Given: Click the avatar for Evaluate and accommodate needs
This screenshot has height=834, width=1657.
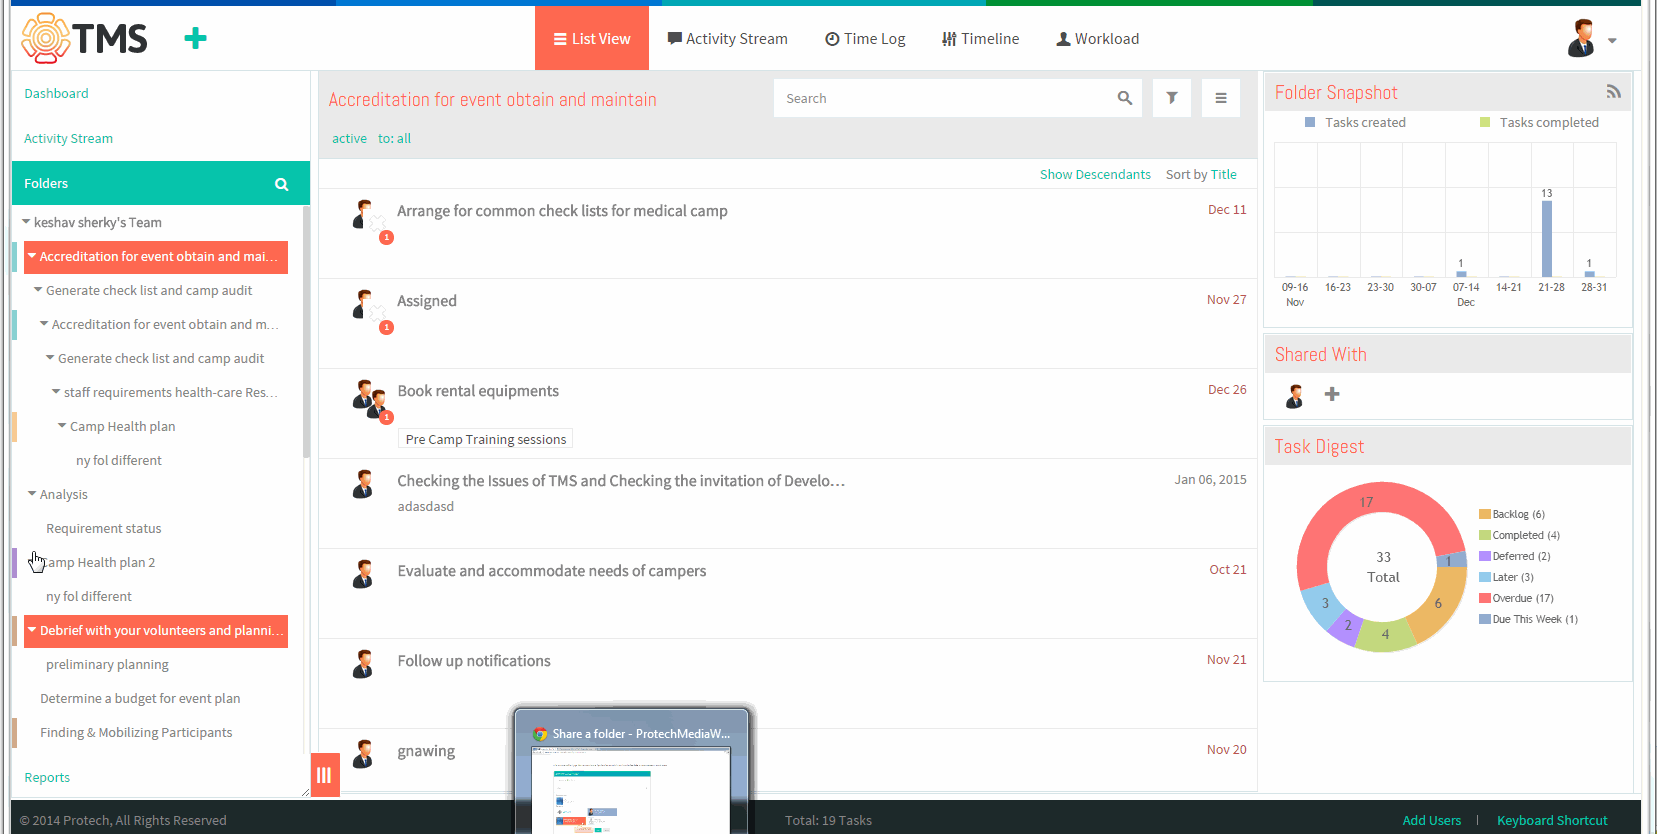Looking at the screenshot, I should (x=363, y=574).
